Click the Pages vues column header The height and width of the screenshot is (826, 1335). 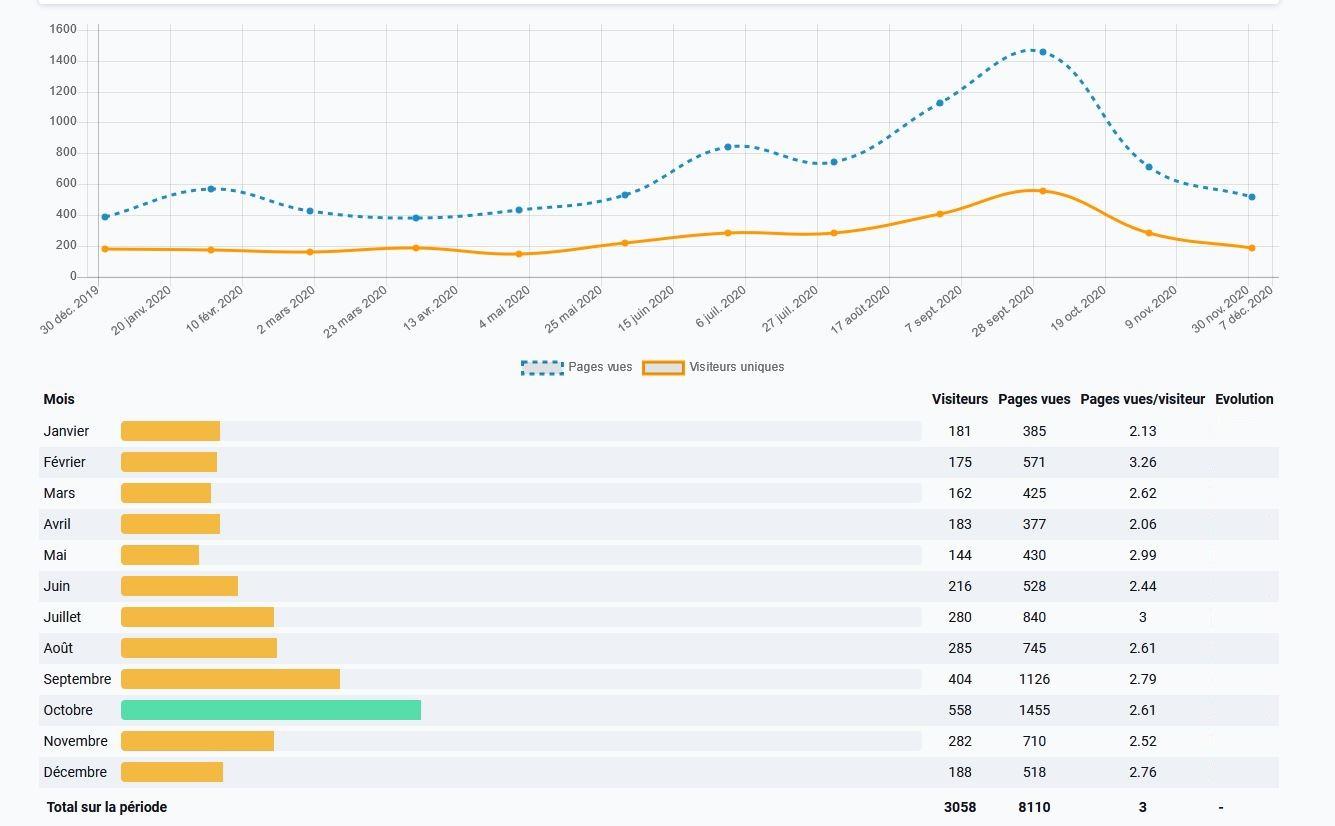pyautogui.click(x=1034, y=399)
